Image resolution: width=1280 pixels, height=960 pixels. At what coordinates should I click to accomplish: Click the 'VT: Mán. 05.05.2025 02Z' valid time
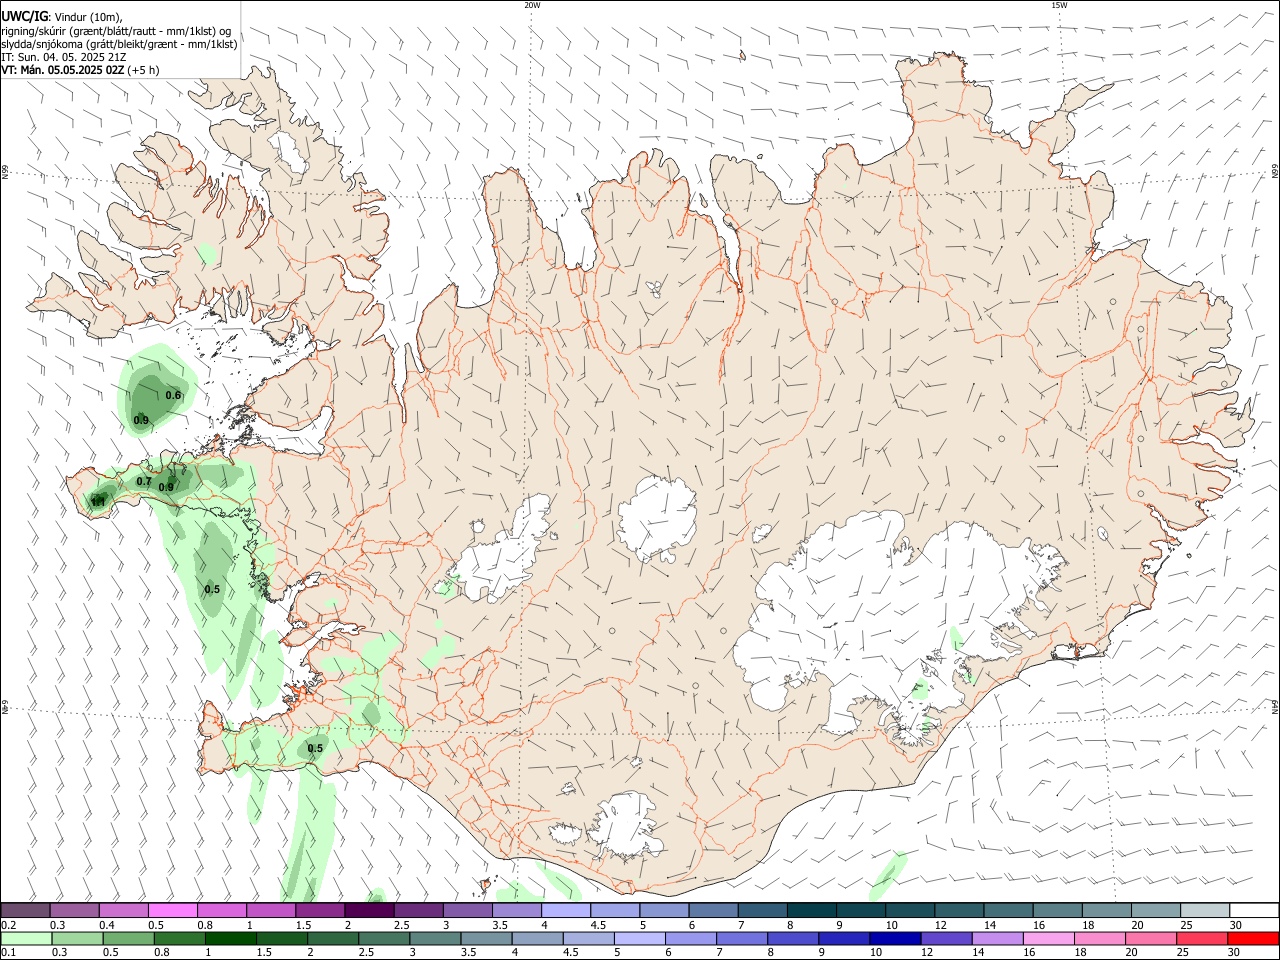click(62, 70)
